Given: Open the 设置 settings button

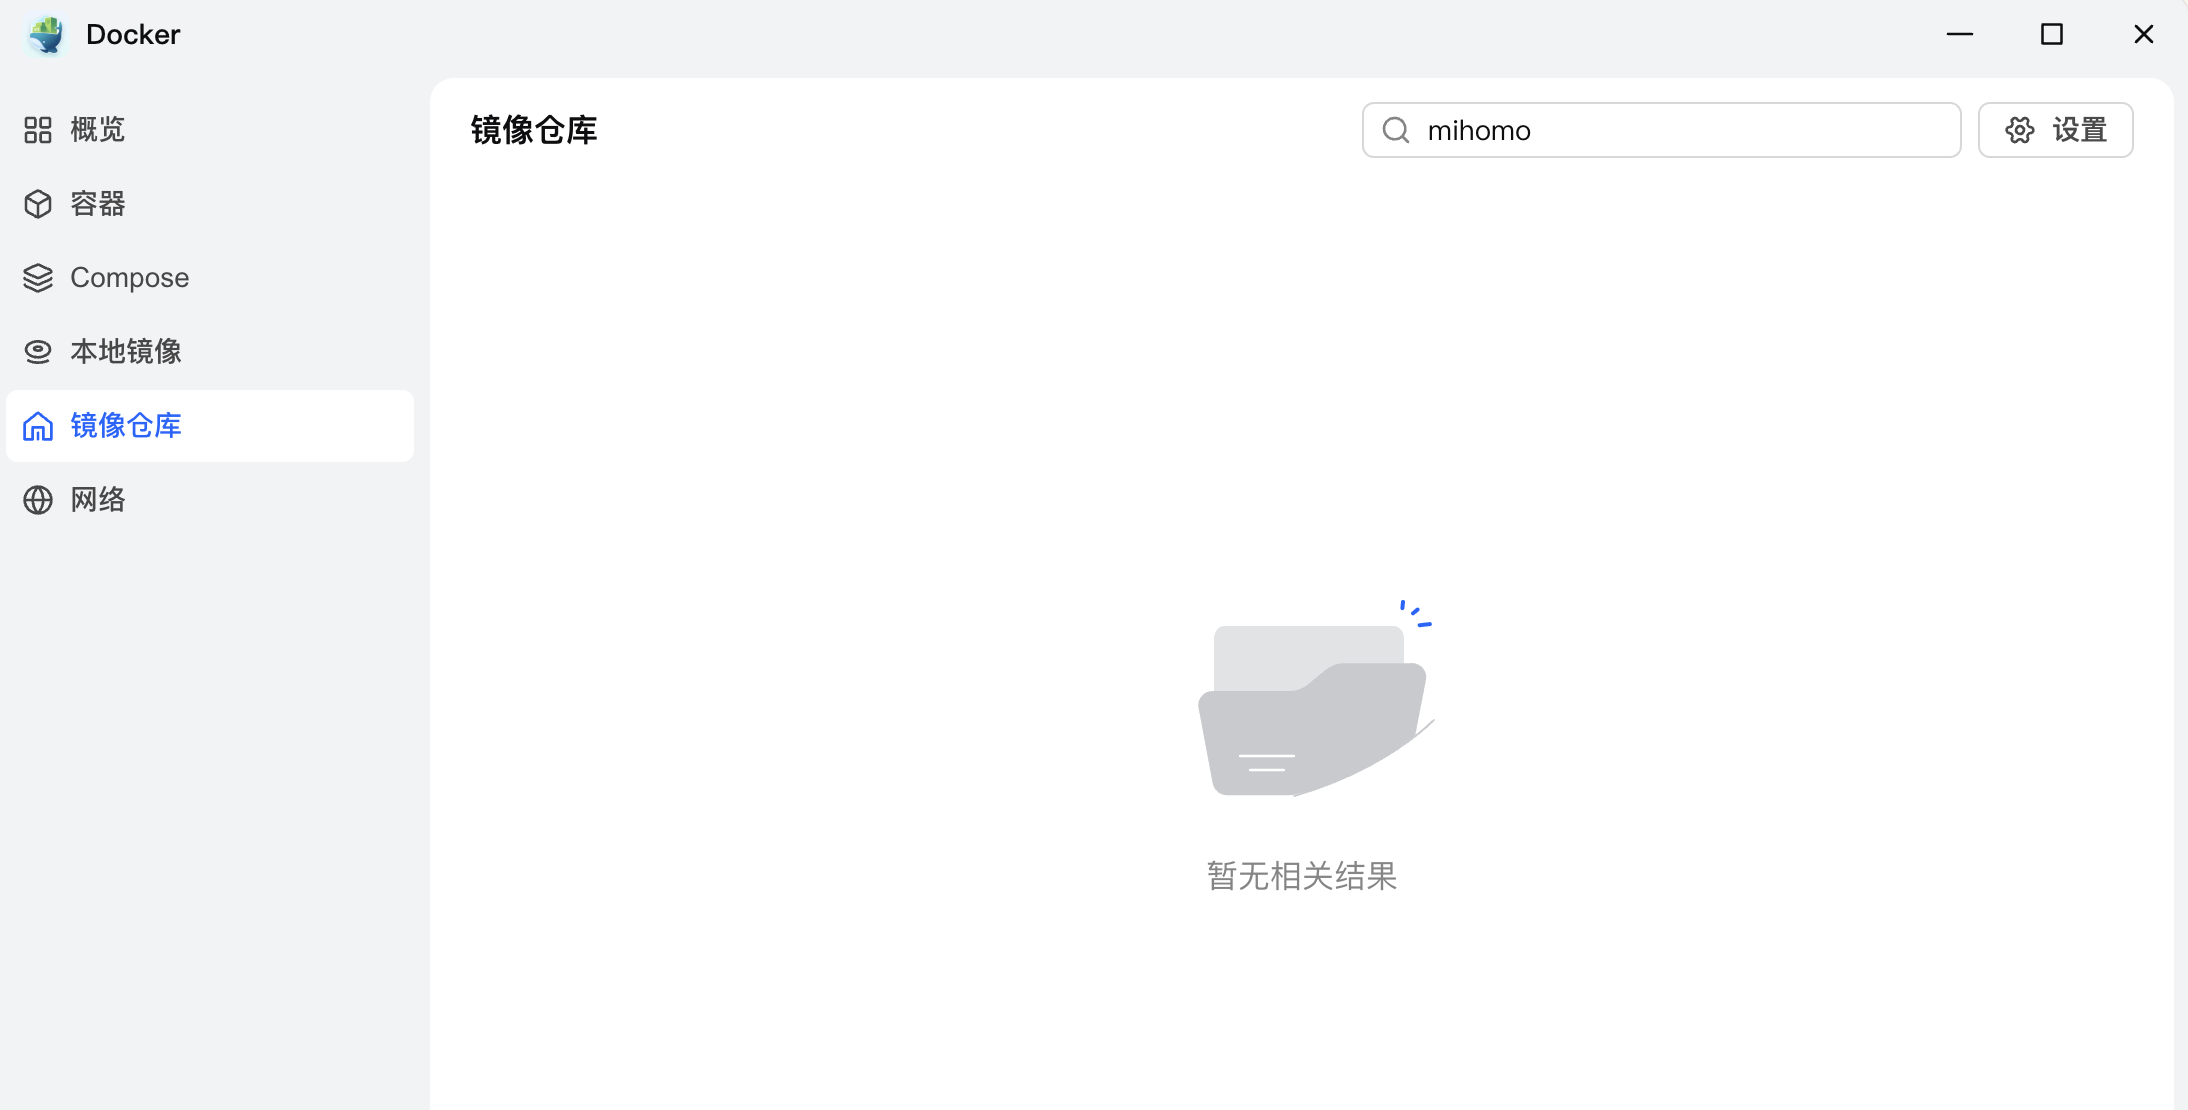Looking at the screenshot, I should click(2056, 130).
